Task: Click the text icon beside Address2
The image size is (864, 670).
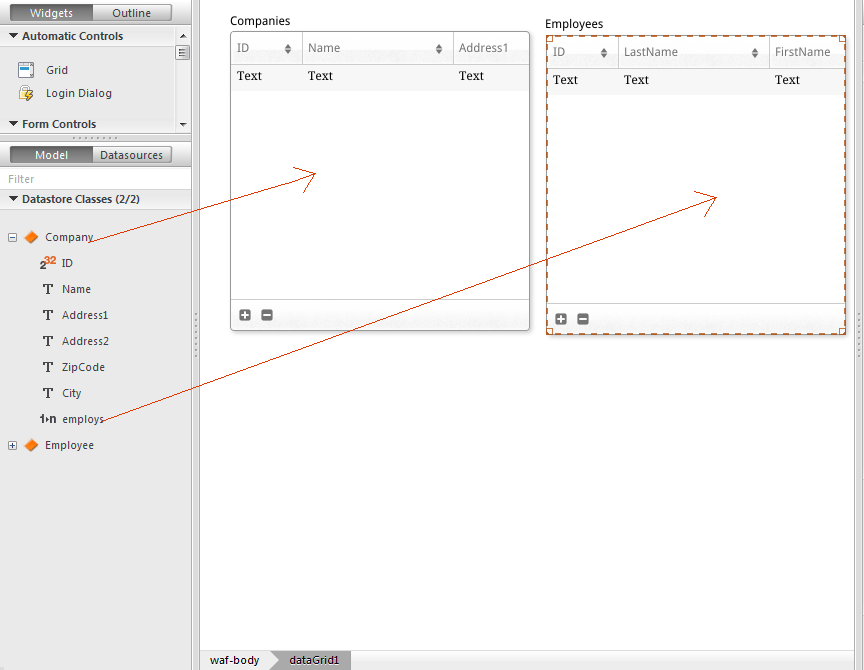Action: pos(48,341)
